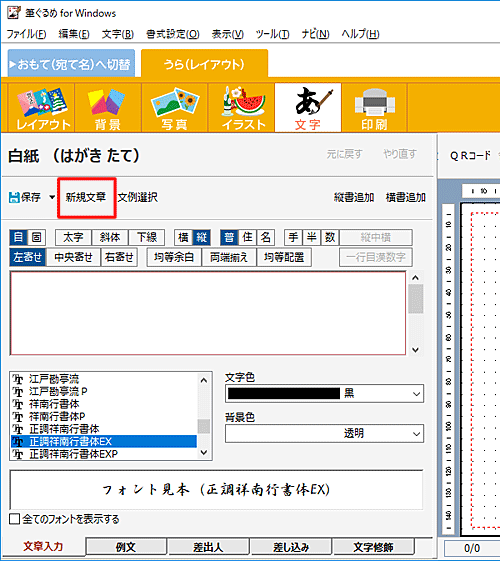The image size is (500, 561).
Task: Open the 背景 background category
Action: click(x=108, y=108)
